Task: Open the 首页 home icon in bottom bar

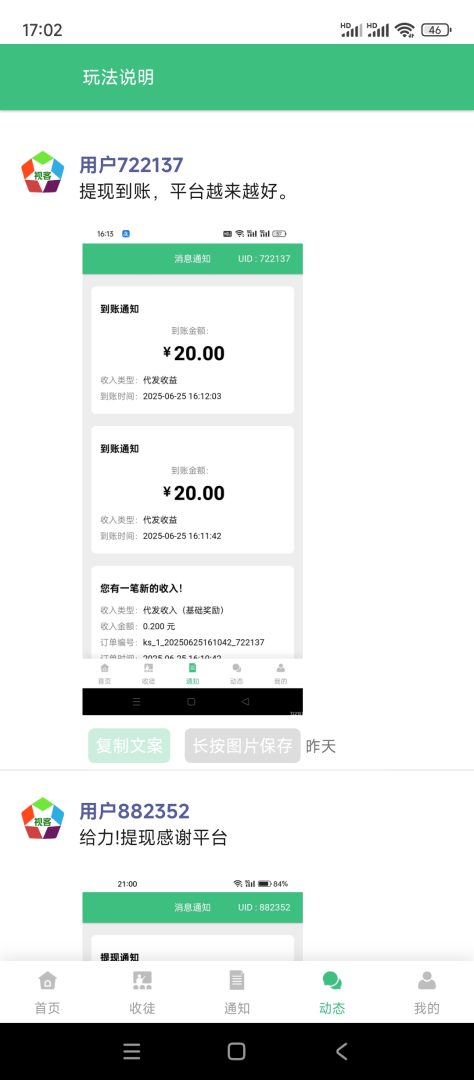Action: click(48, 980)
